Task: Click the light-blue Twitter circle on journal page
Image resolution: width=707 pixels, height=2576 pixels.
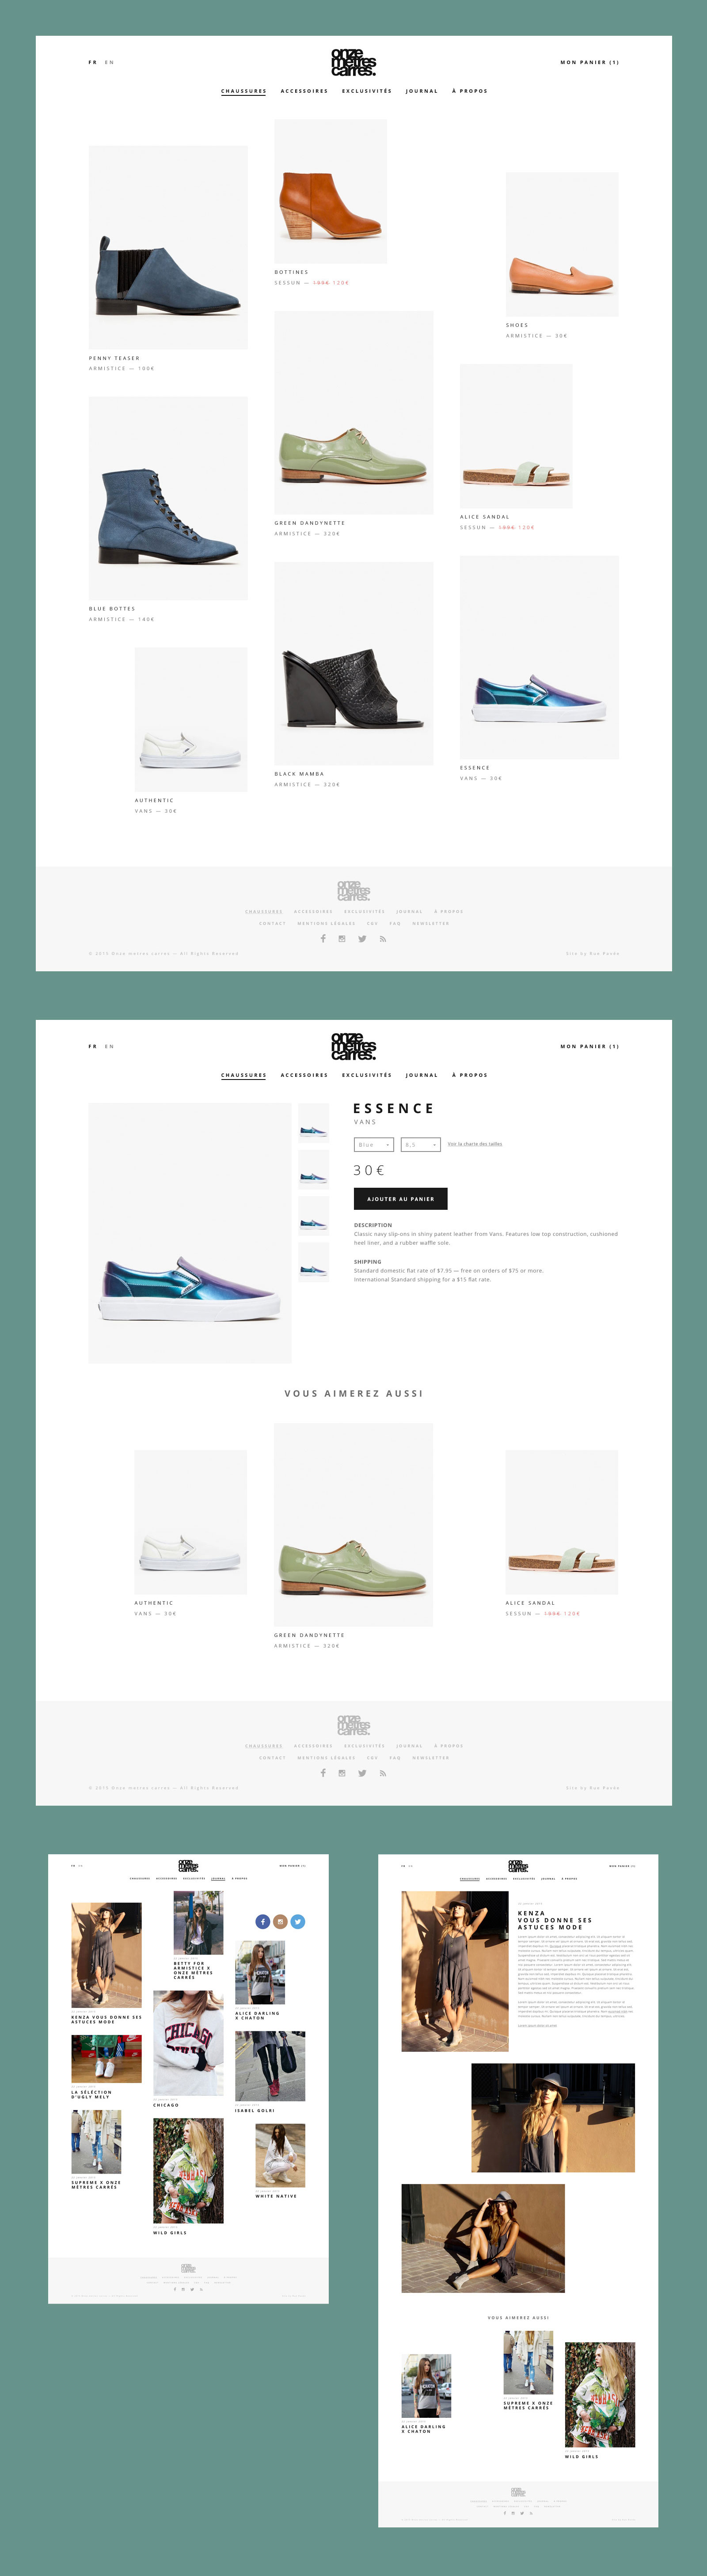Action: (298, 1921)
